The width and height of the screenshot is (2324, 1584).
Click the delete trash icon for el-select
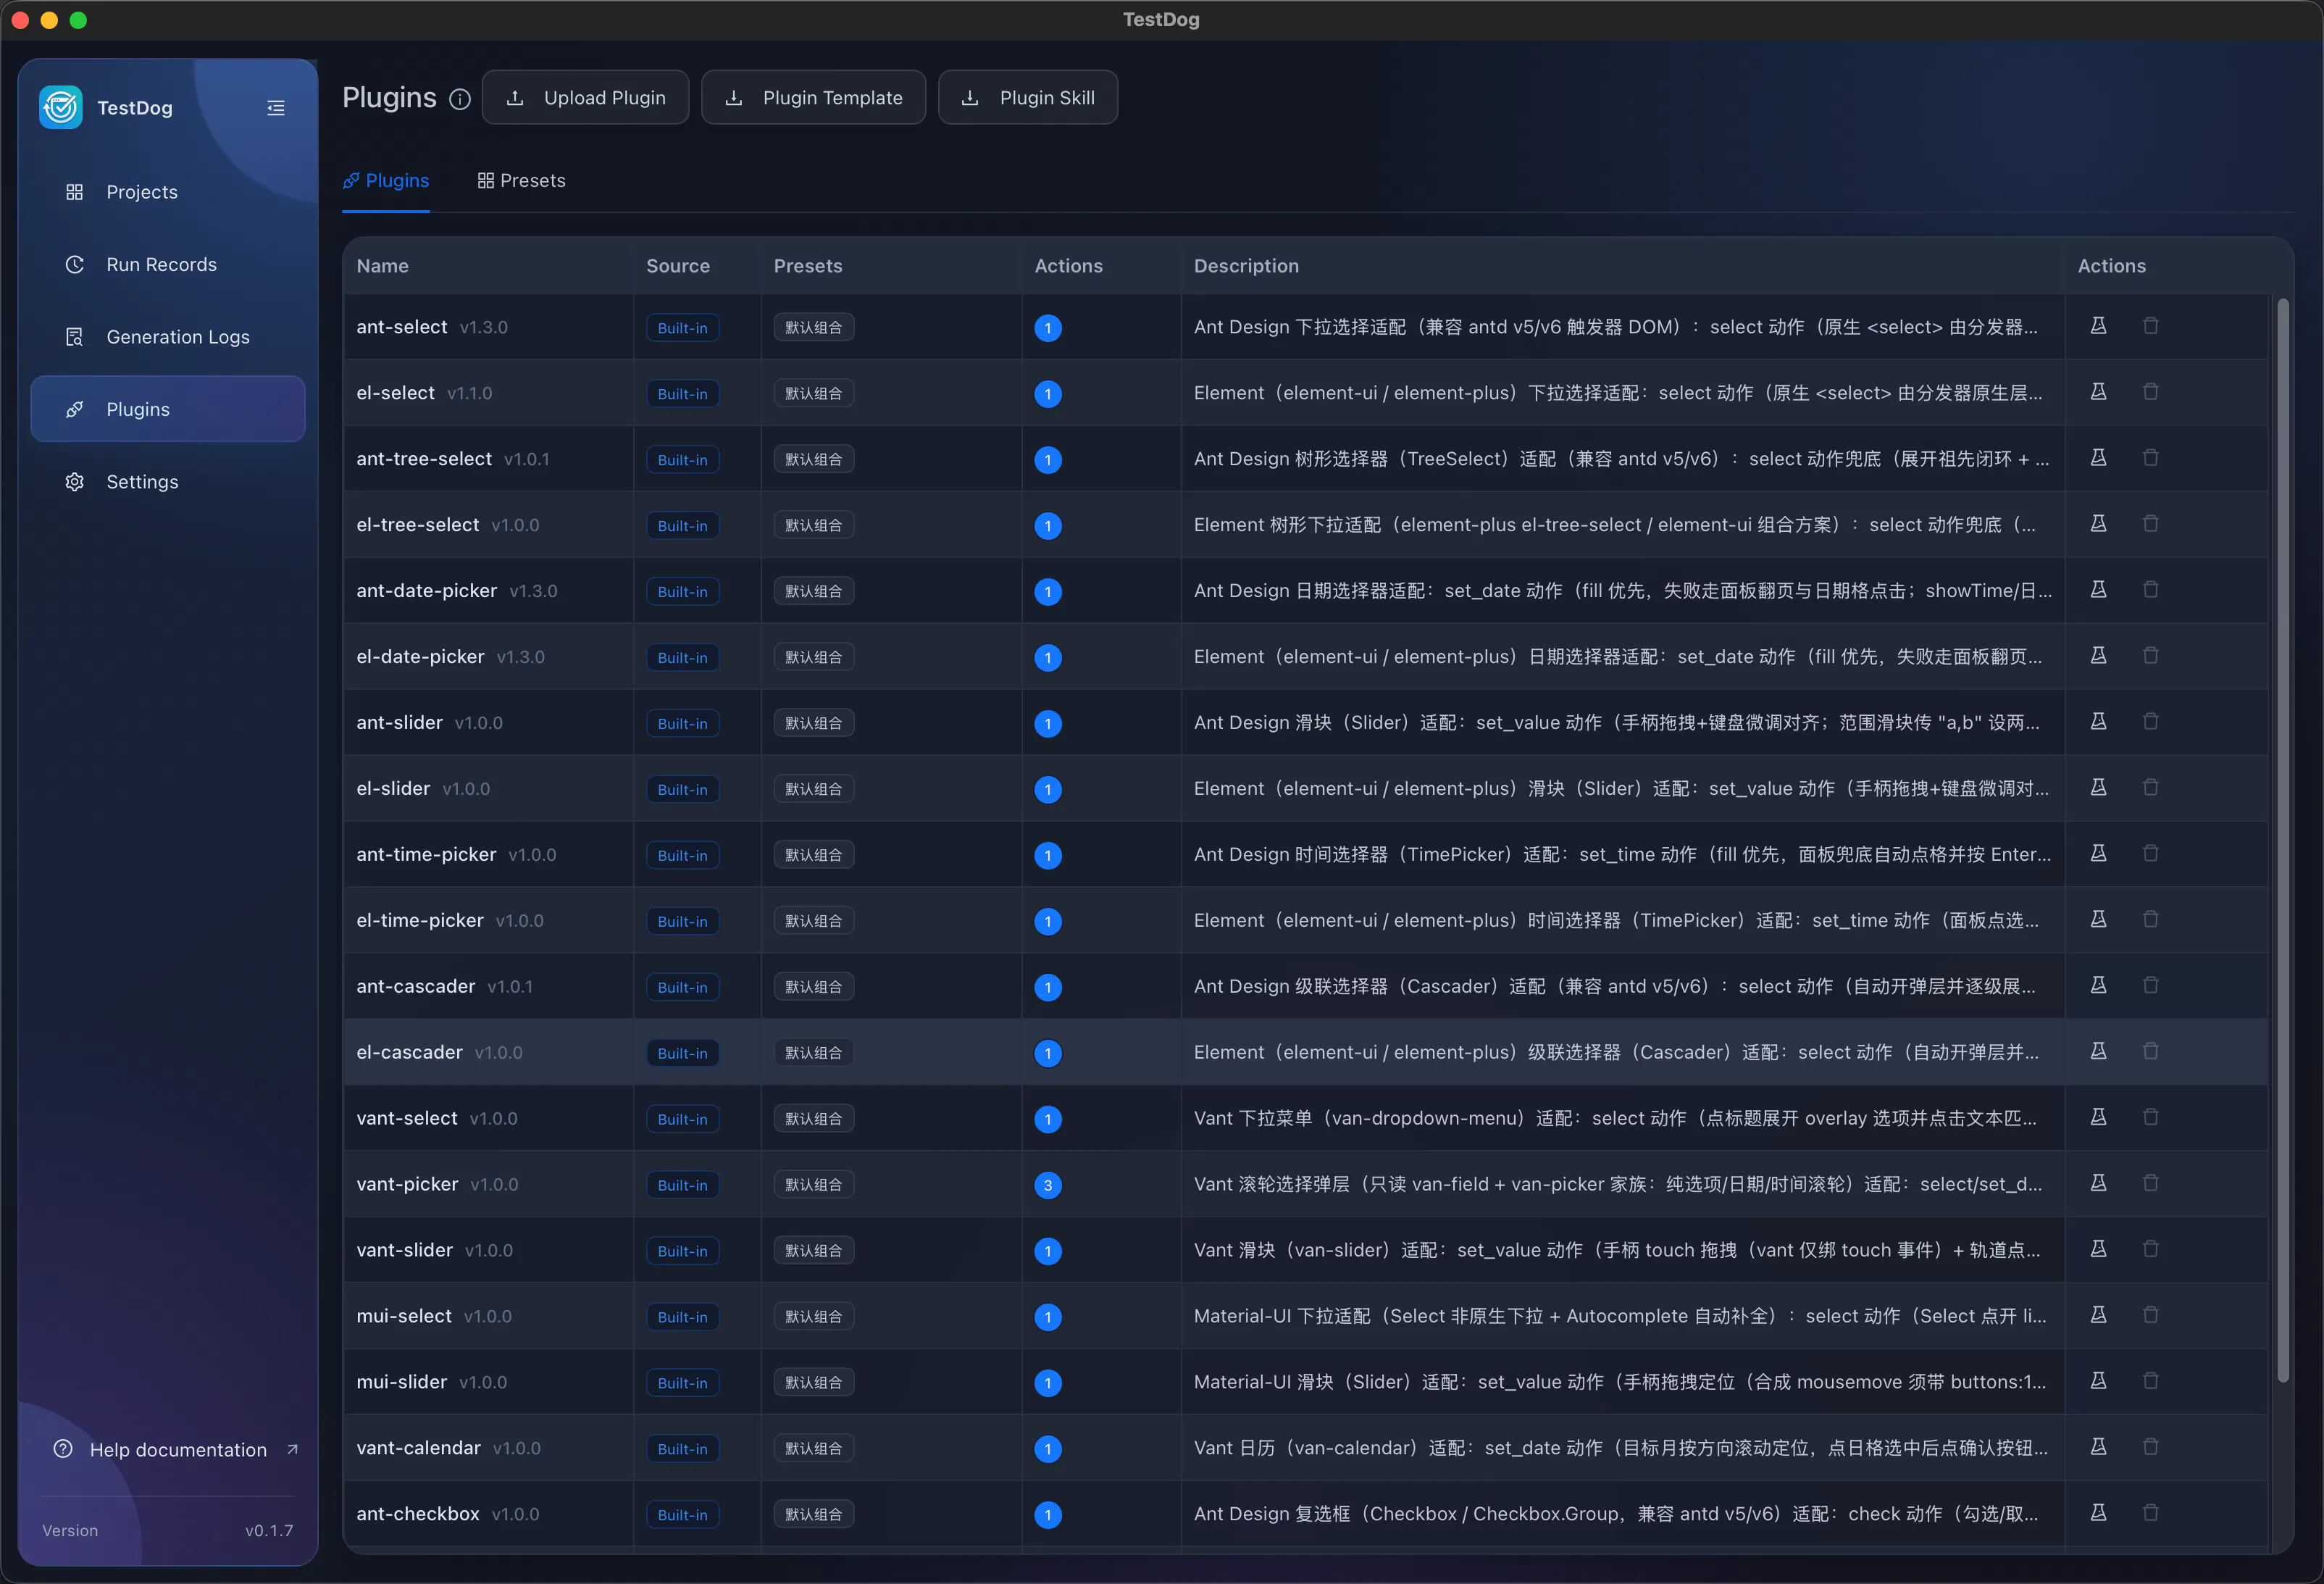pyautogui.click(x=2150, y=392)
